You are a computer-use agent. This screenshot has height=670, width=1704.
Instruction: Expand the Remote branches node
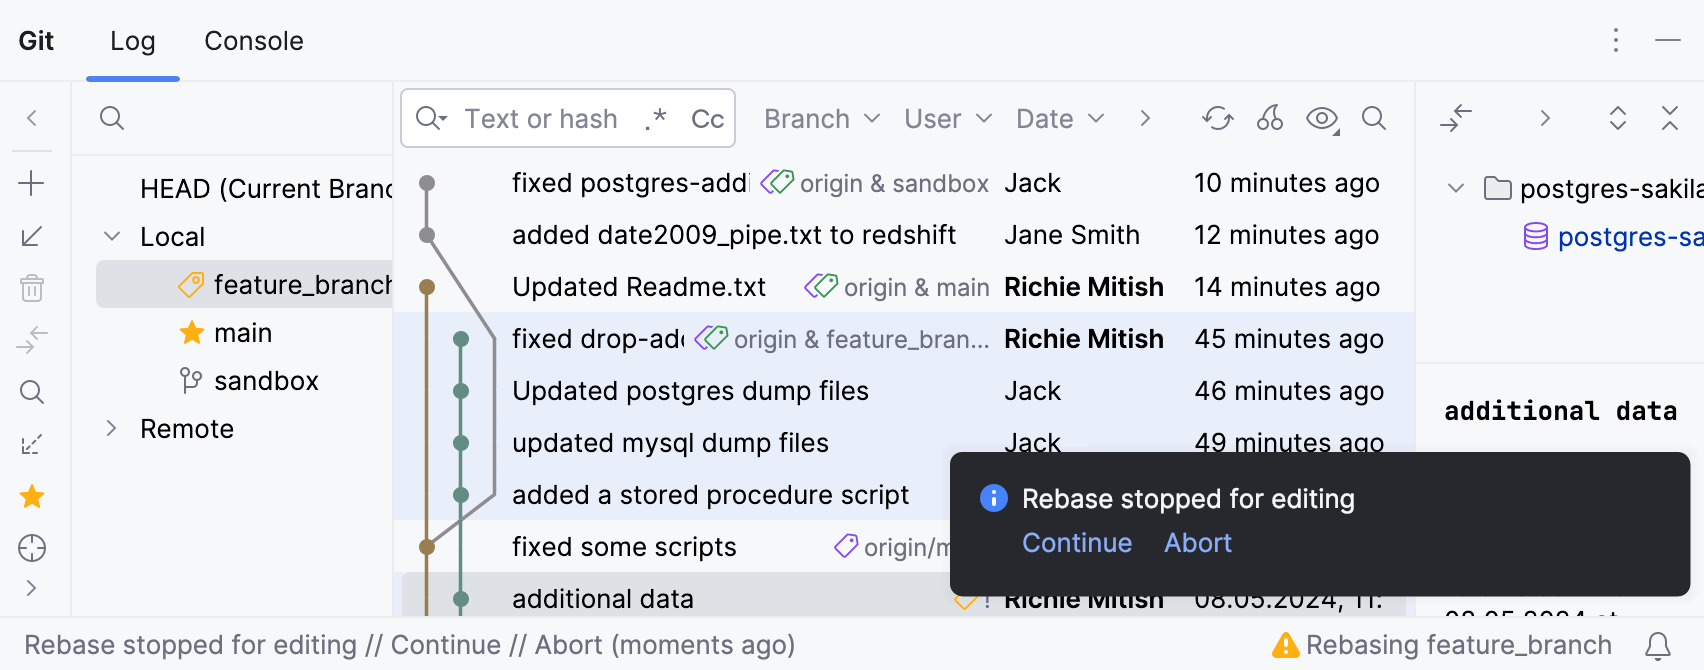[112, 429]
